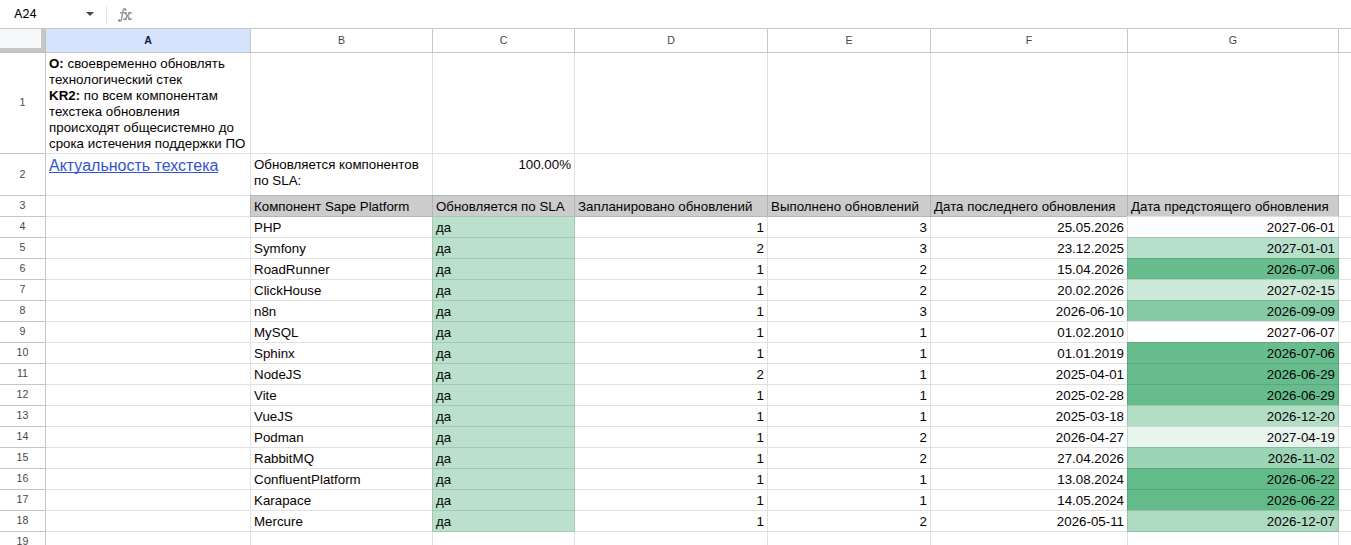Image resolution: width=1351 pixels, height=545 pixels.
Task: Click the 2025-03-18 VueJS update date
Action: coord(1029,416)
